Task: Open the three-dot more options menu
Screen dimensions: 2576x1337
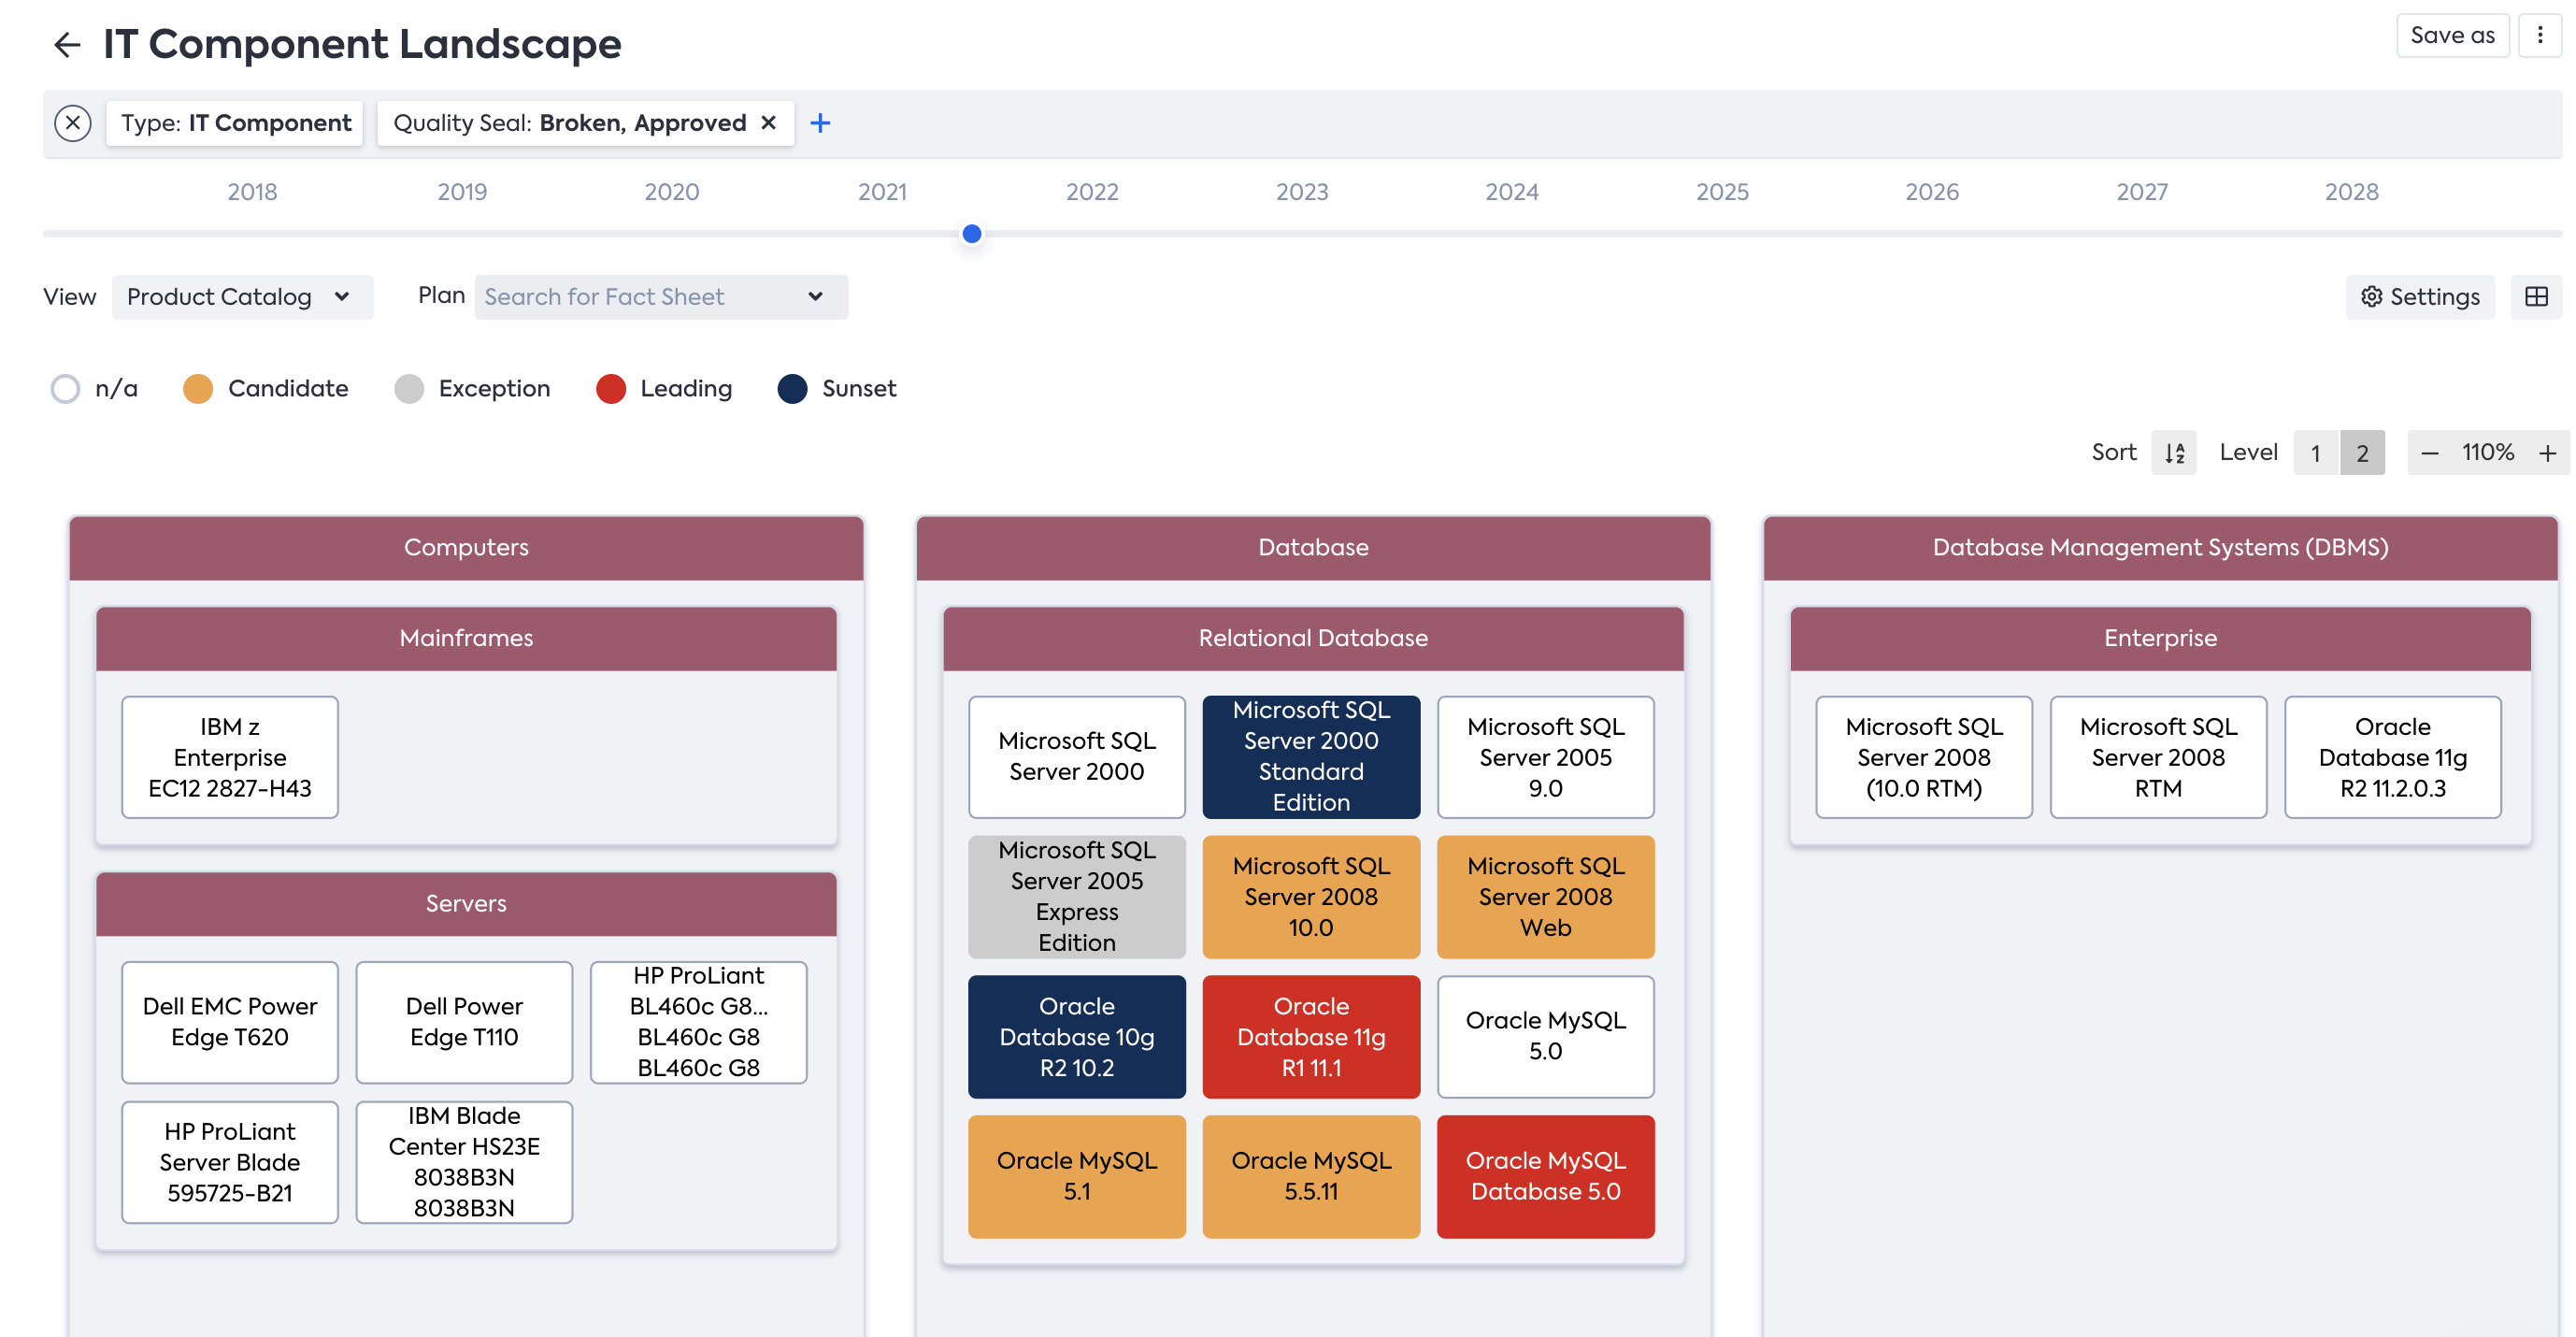Action: [x=2539, y=36]
